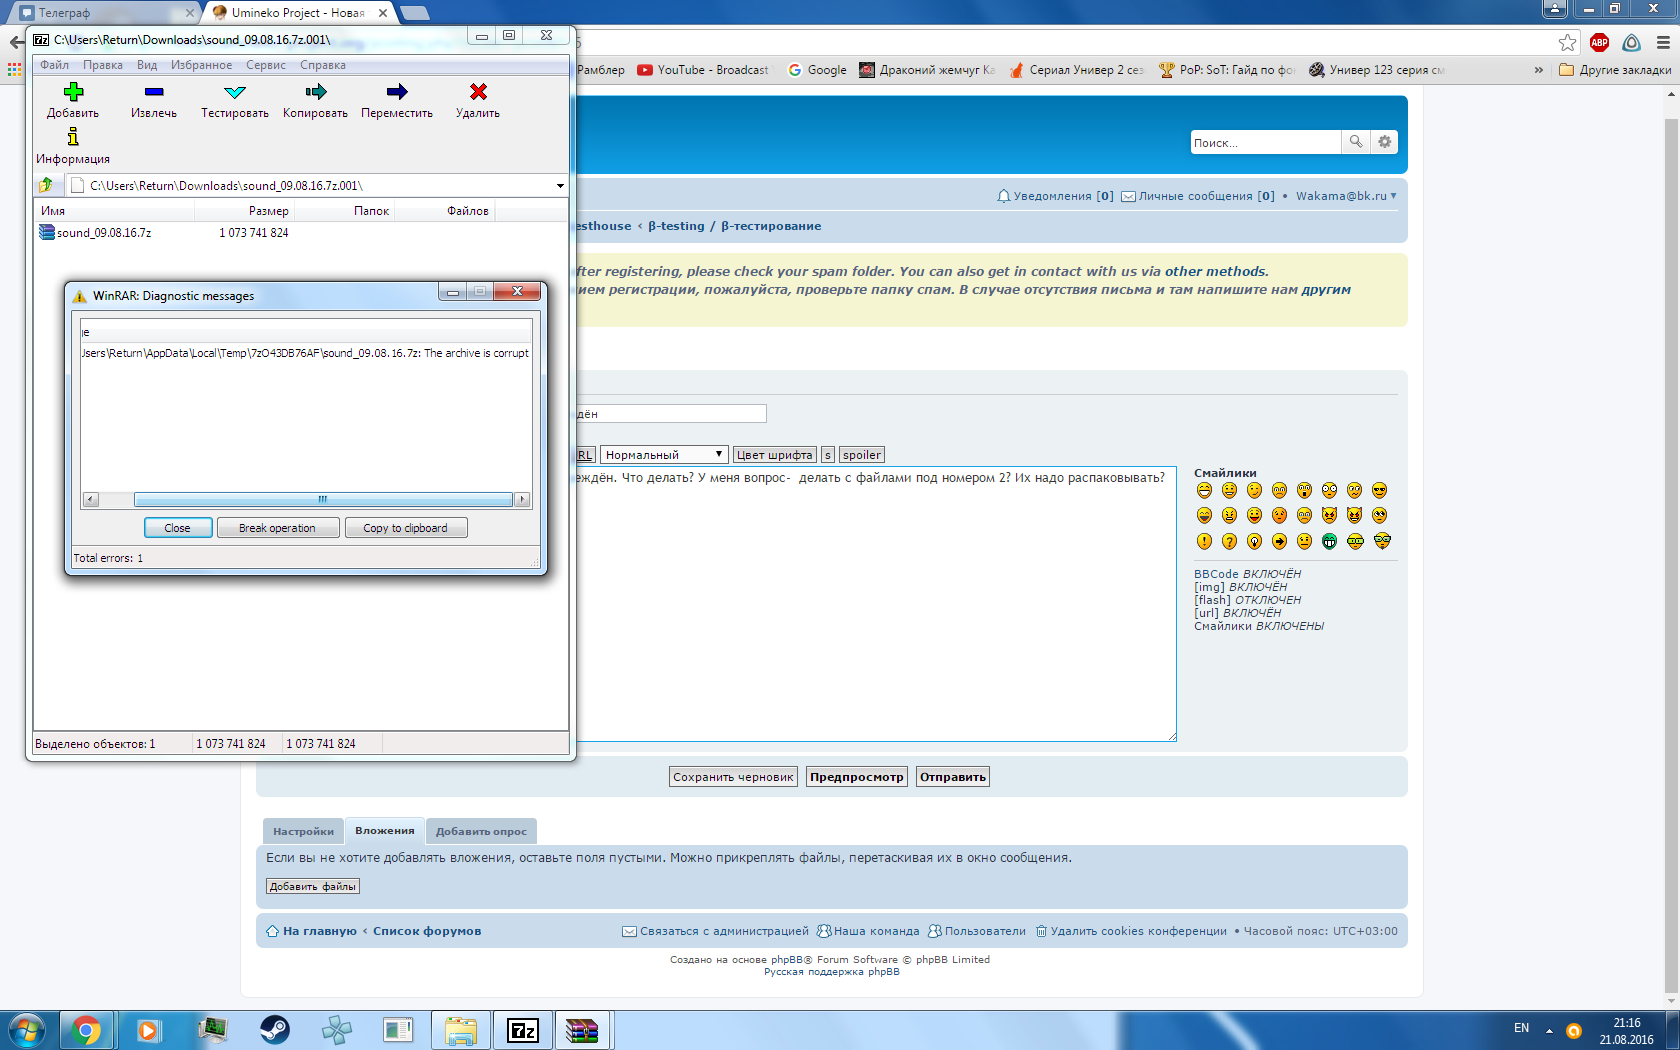Click the Copy (Копировать) arrow icon
The width and height of the screenshot is (1680, 1050).
316,92
